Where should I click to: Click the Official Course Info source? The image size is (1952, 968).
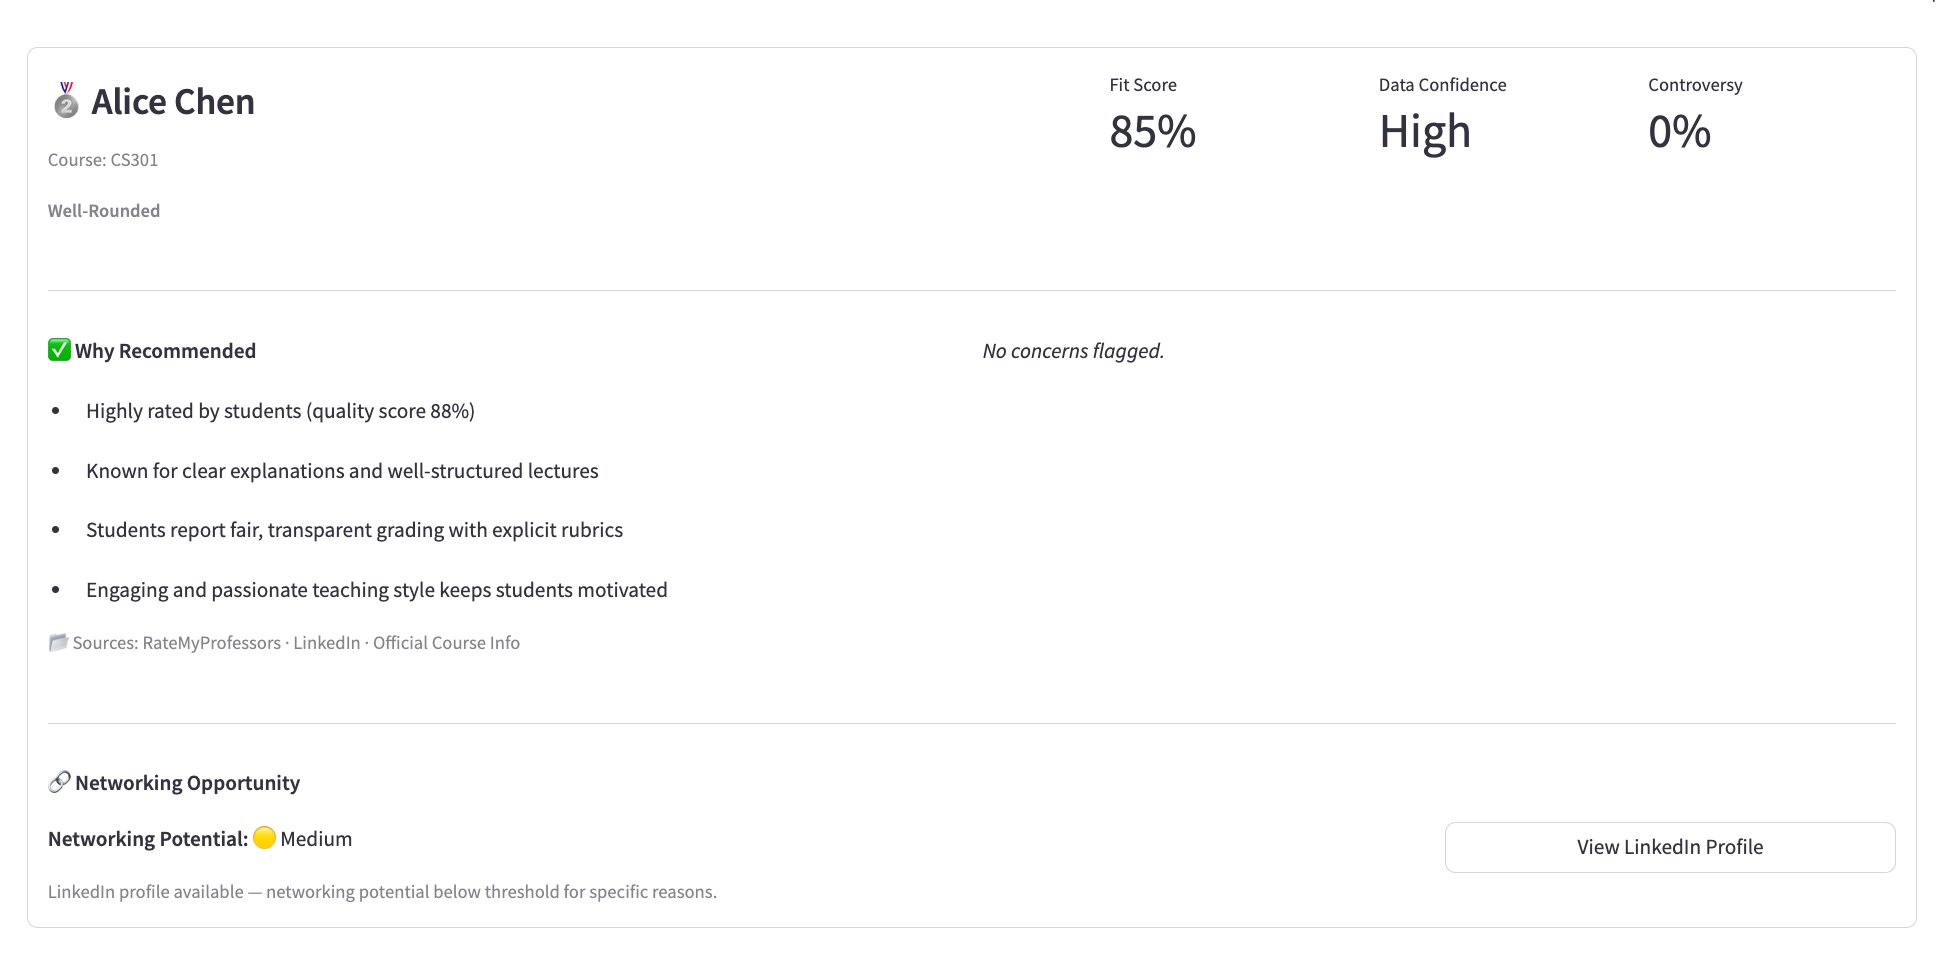click(446, 643)
